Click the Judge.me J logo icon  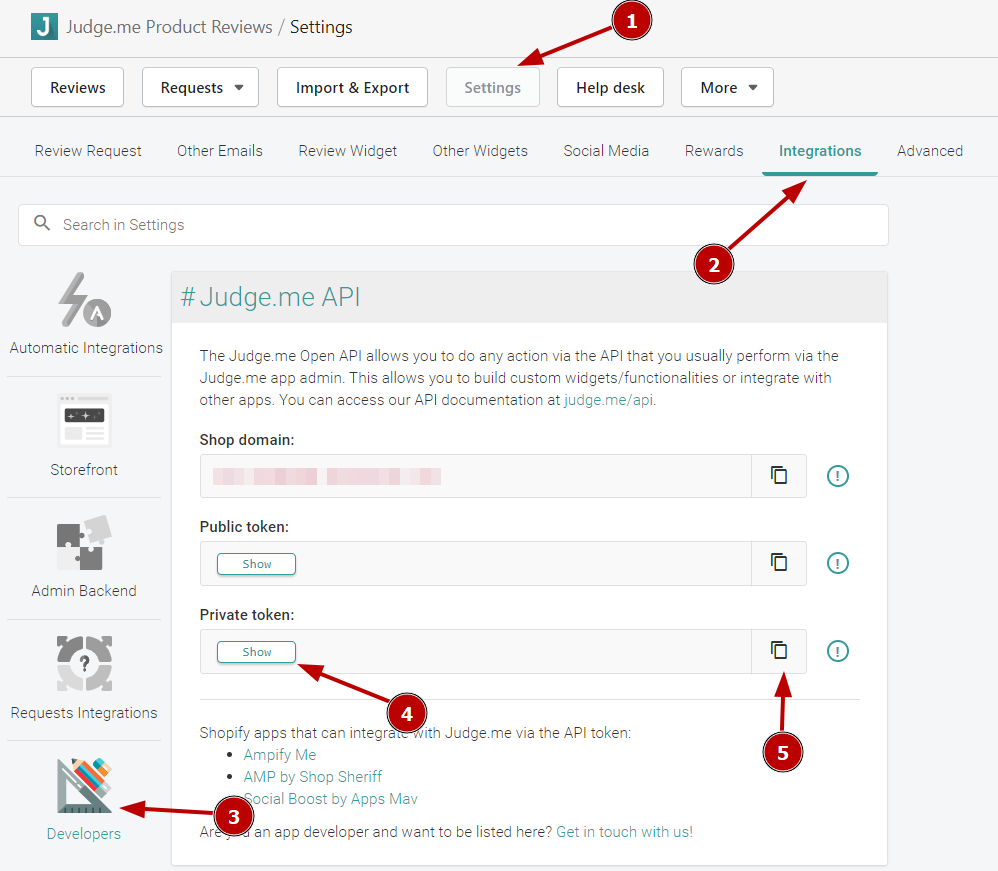point(44,27)
